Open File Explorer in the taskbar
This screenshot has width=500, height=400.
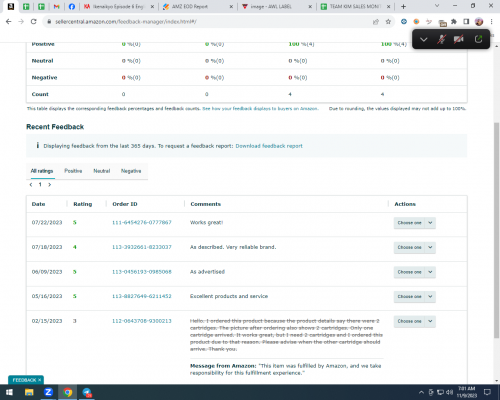click(x=29, y=392)
